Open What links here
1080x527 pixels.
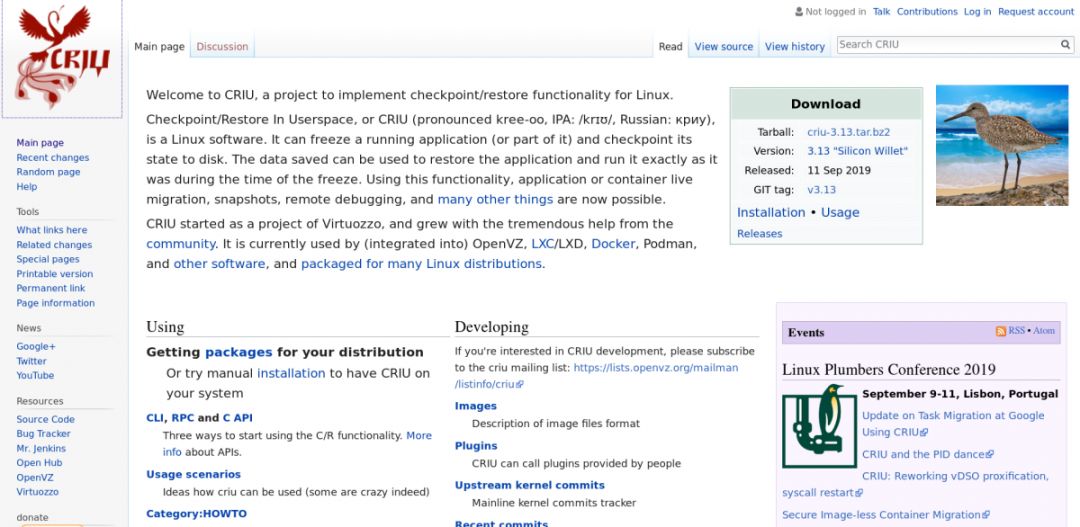click(52, 230)
